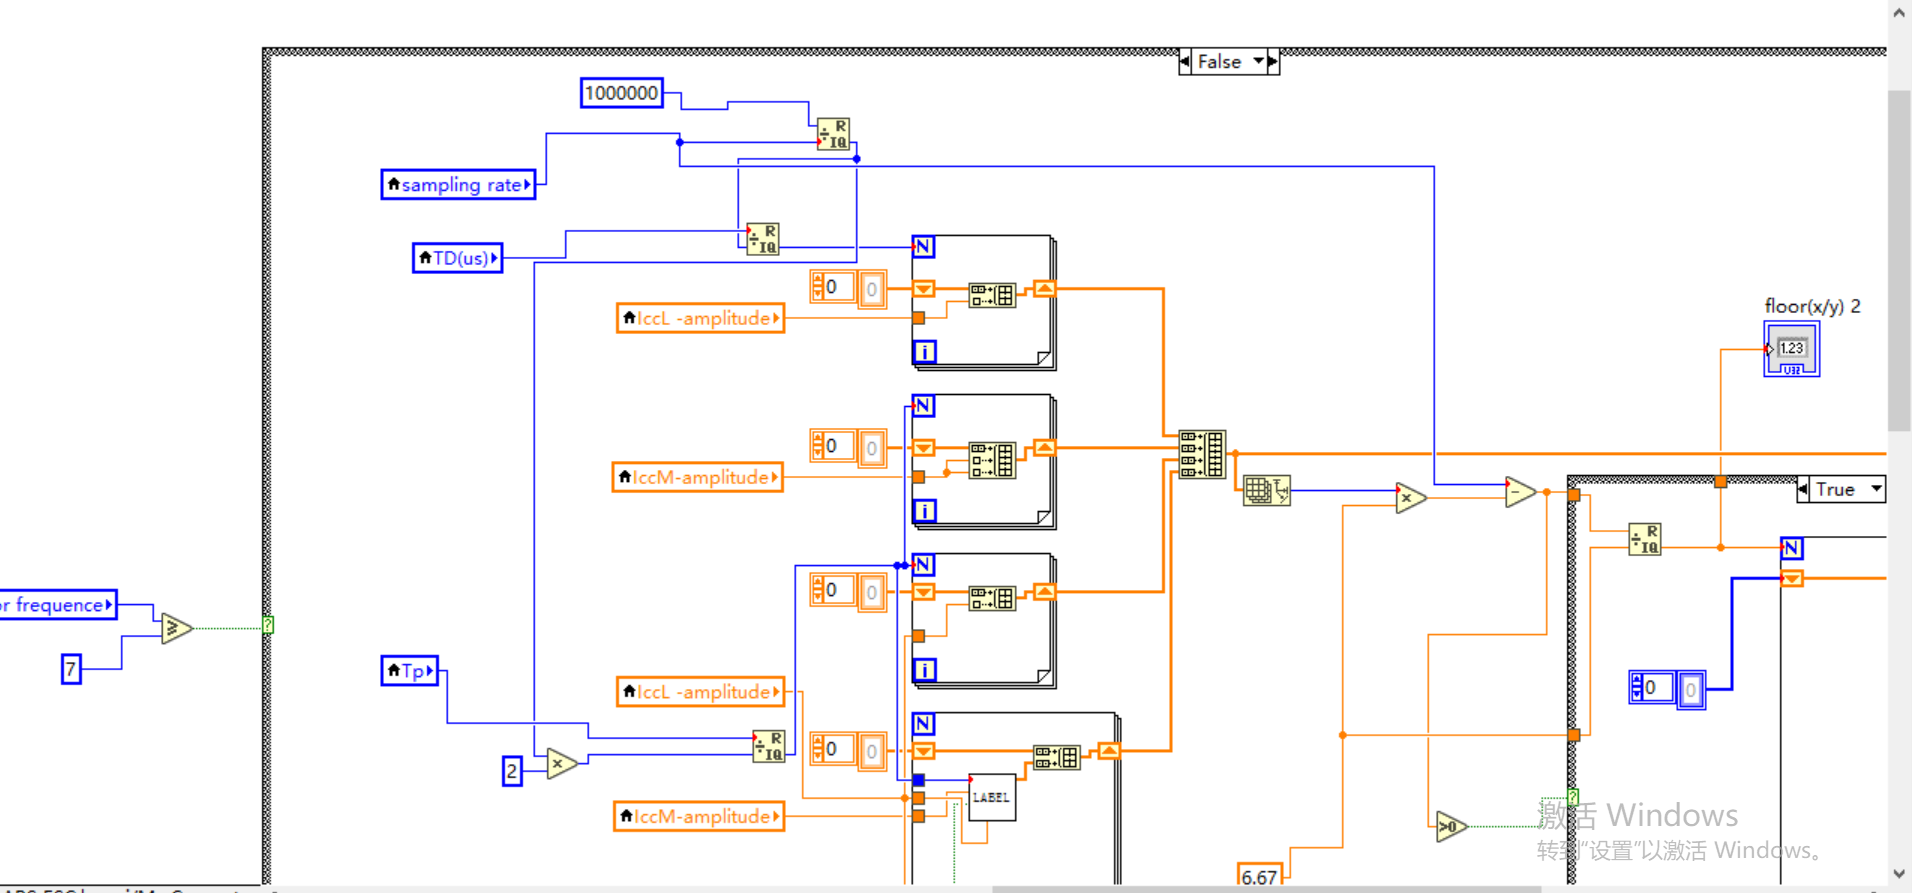Select the numeric constant 7

click(71, 668)
